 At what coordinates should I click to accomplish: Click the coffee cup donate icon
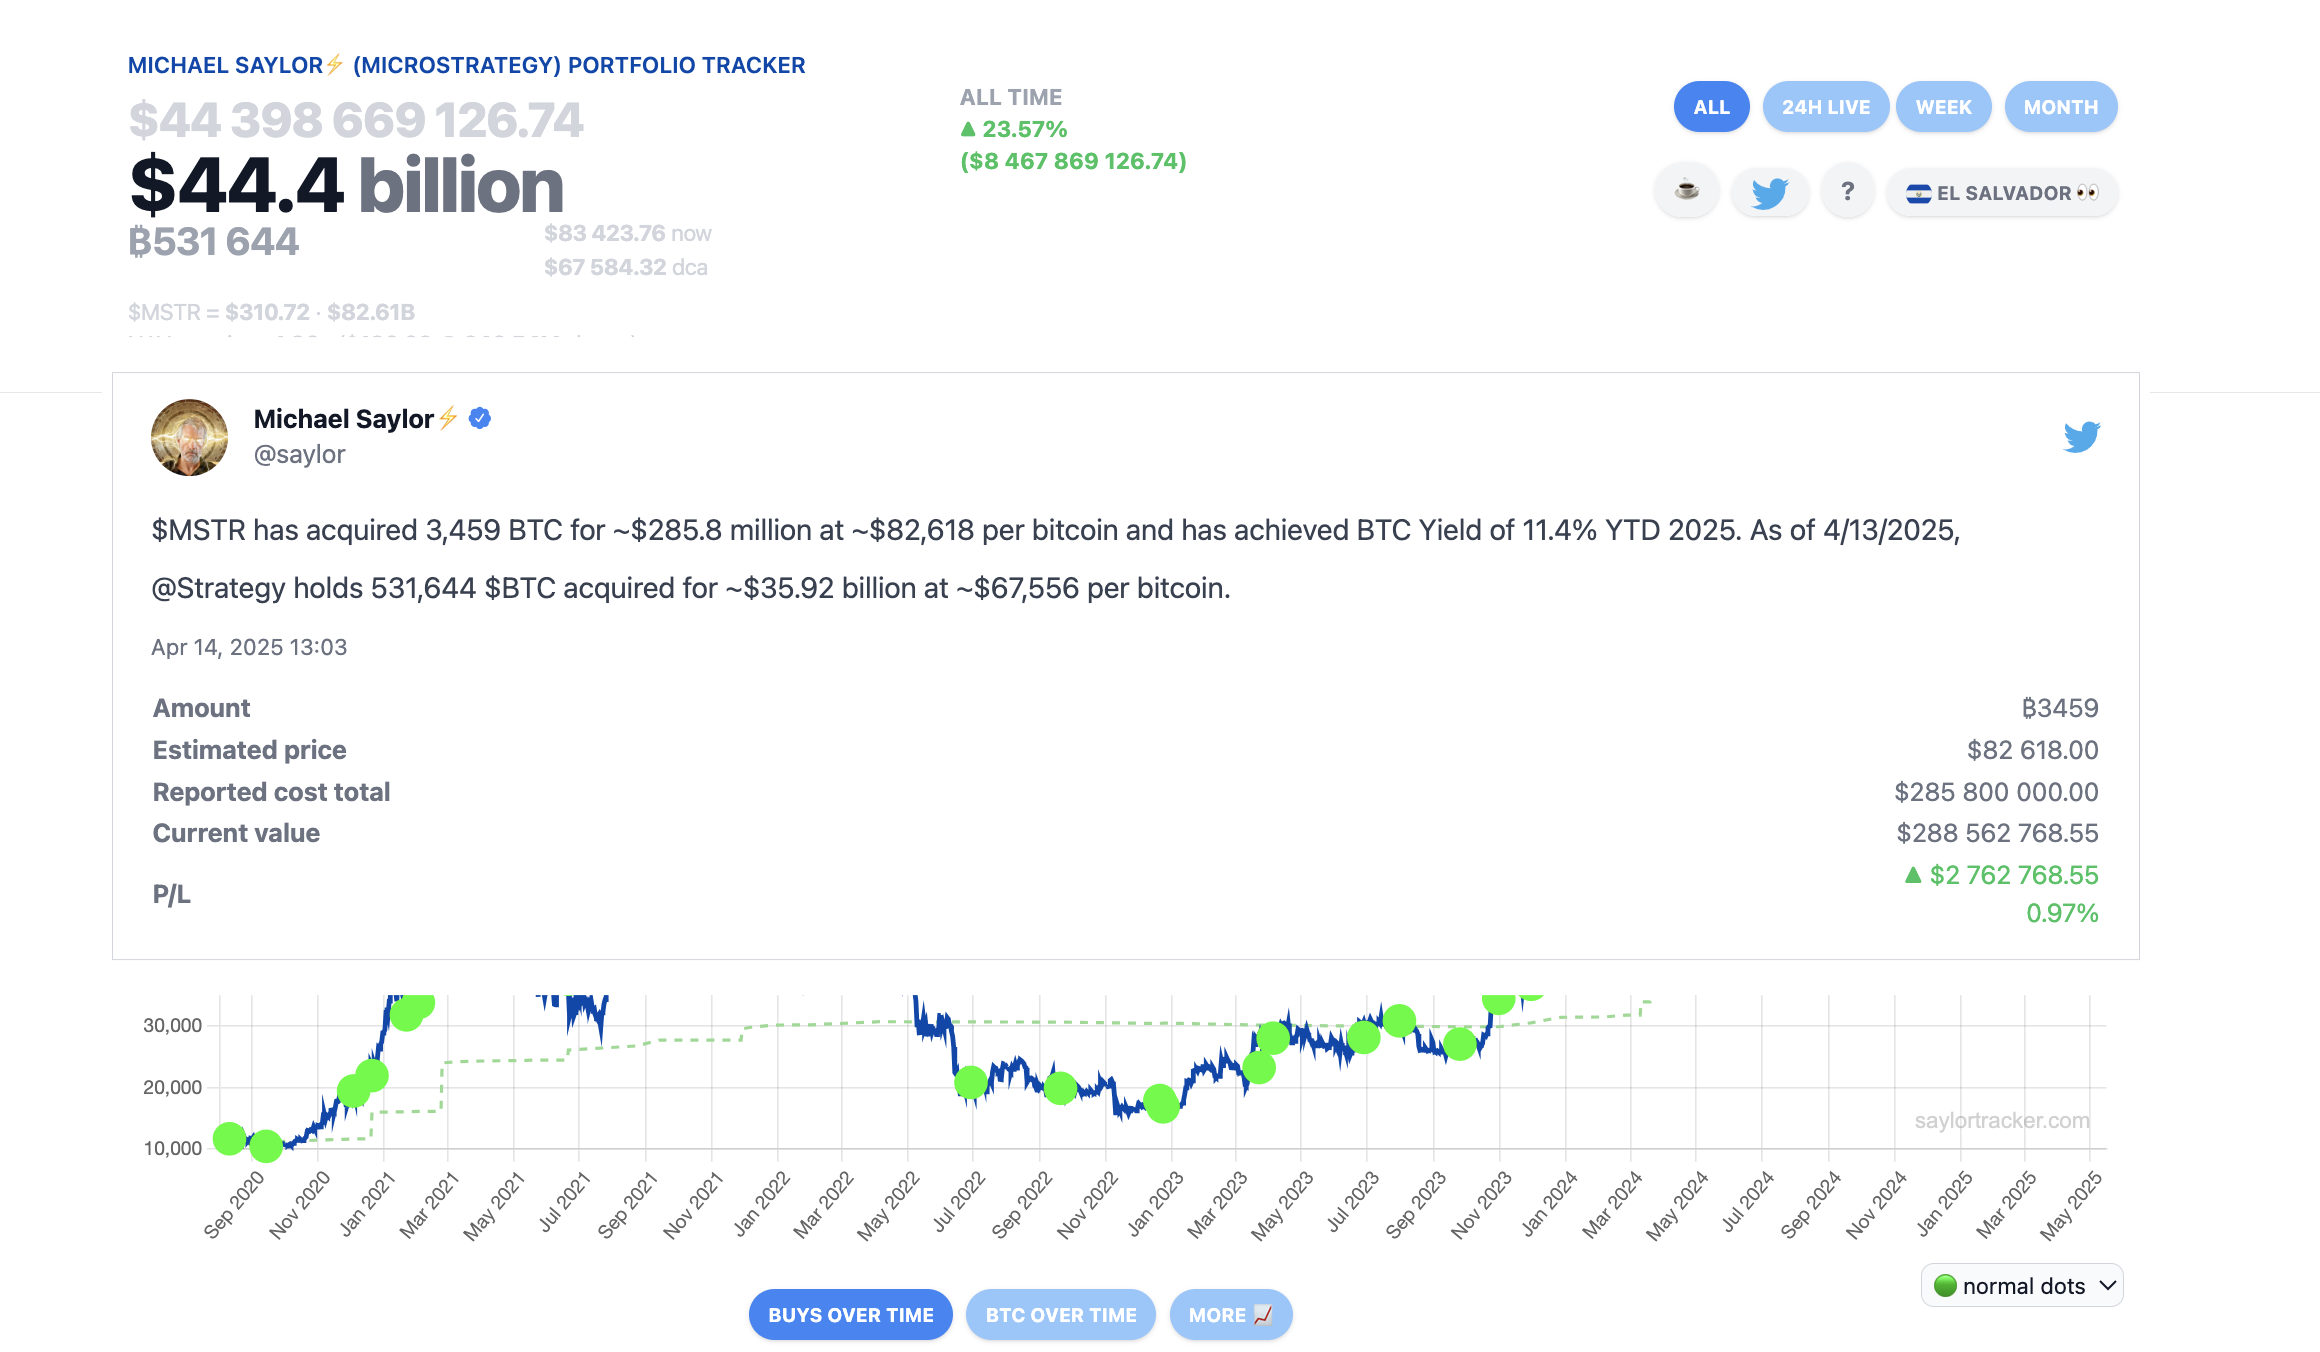click(1687, 191)
